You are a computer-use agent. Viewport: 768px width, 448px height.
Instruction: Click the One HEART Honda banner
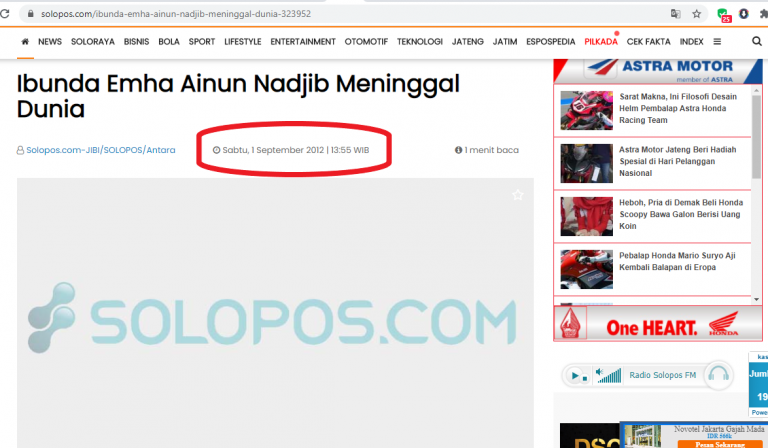(x=658, y=323)
